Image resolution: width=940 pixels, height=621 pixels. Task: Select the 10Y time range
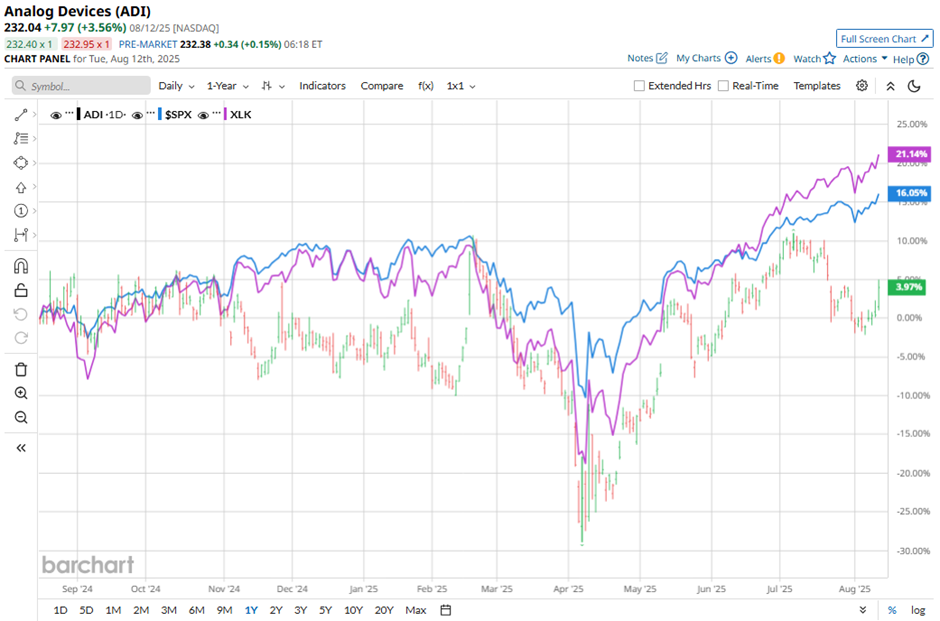[x=353, y=610]
